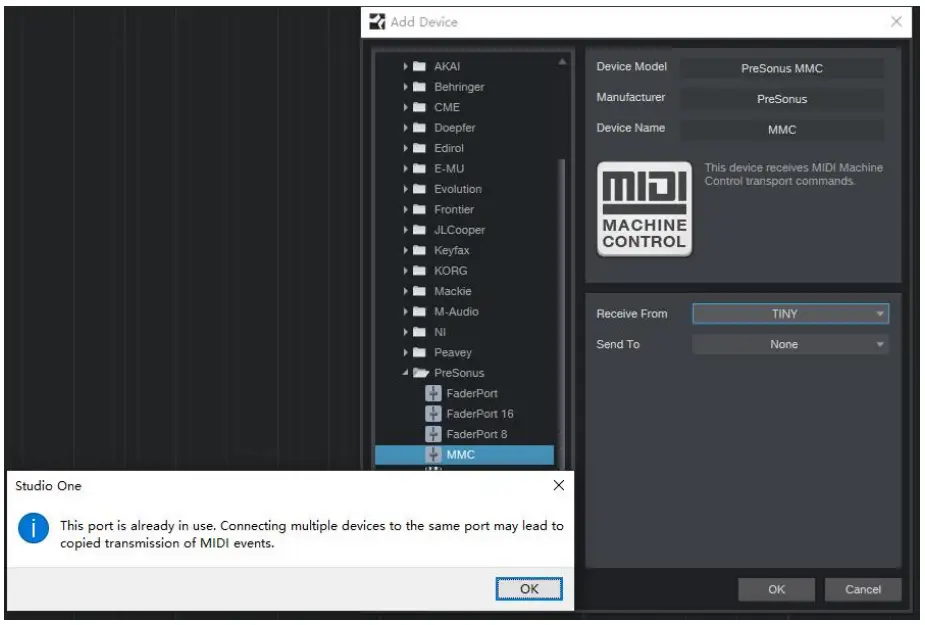Viewport: 925px width, 625px height.
Task: Confirm the Studio One warning with OK
Action: click(529, 589)
